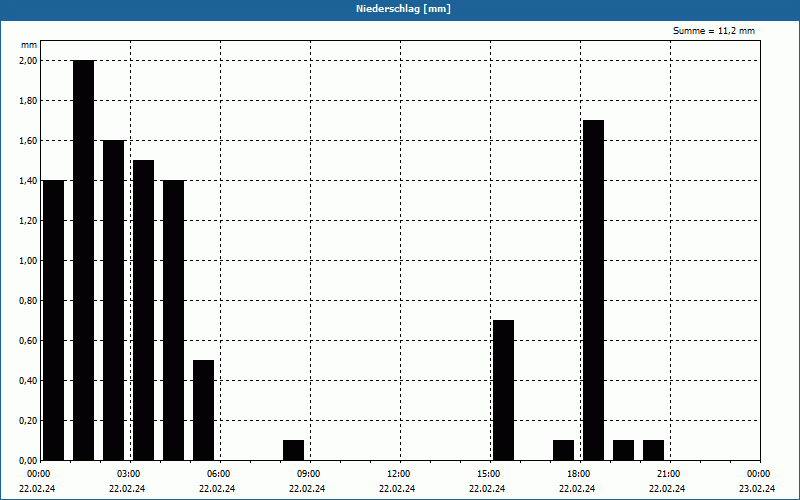
Task: Click the small 0,10 mm bar before 18:00
Action: tap(563, 450)
